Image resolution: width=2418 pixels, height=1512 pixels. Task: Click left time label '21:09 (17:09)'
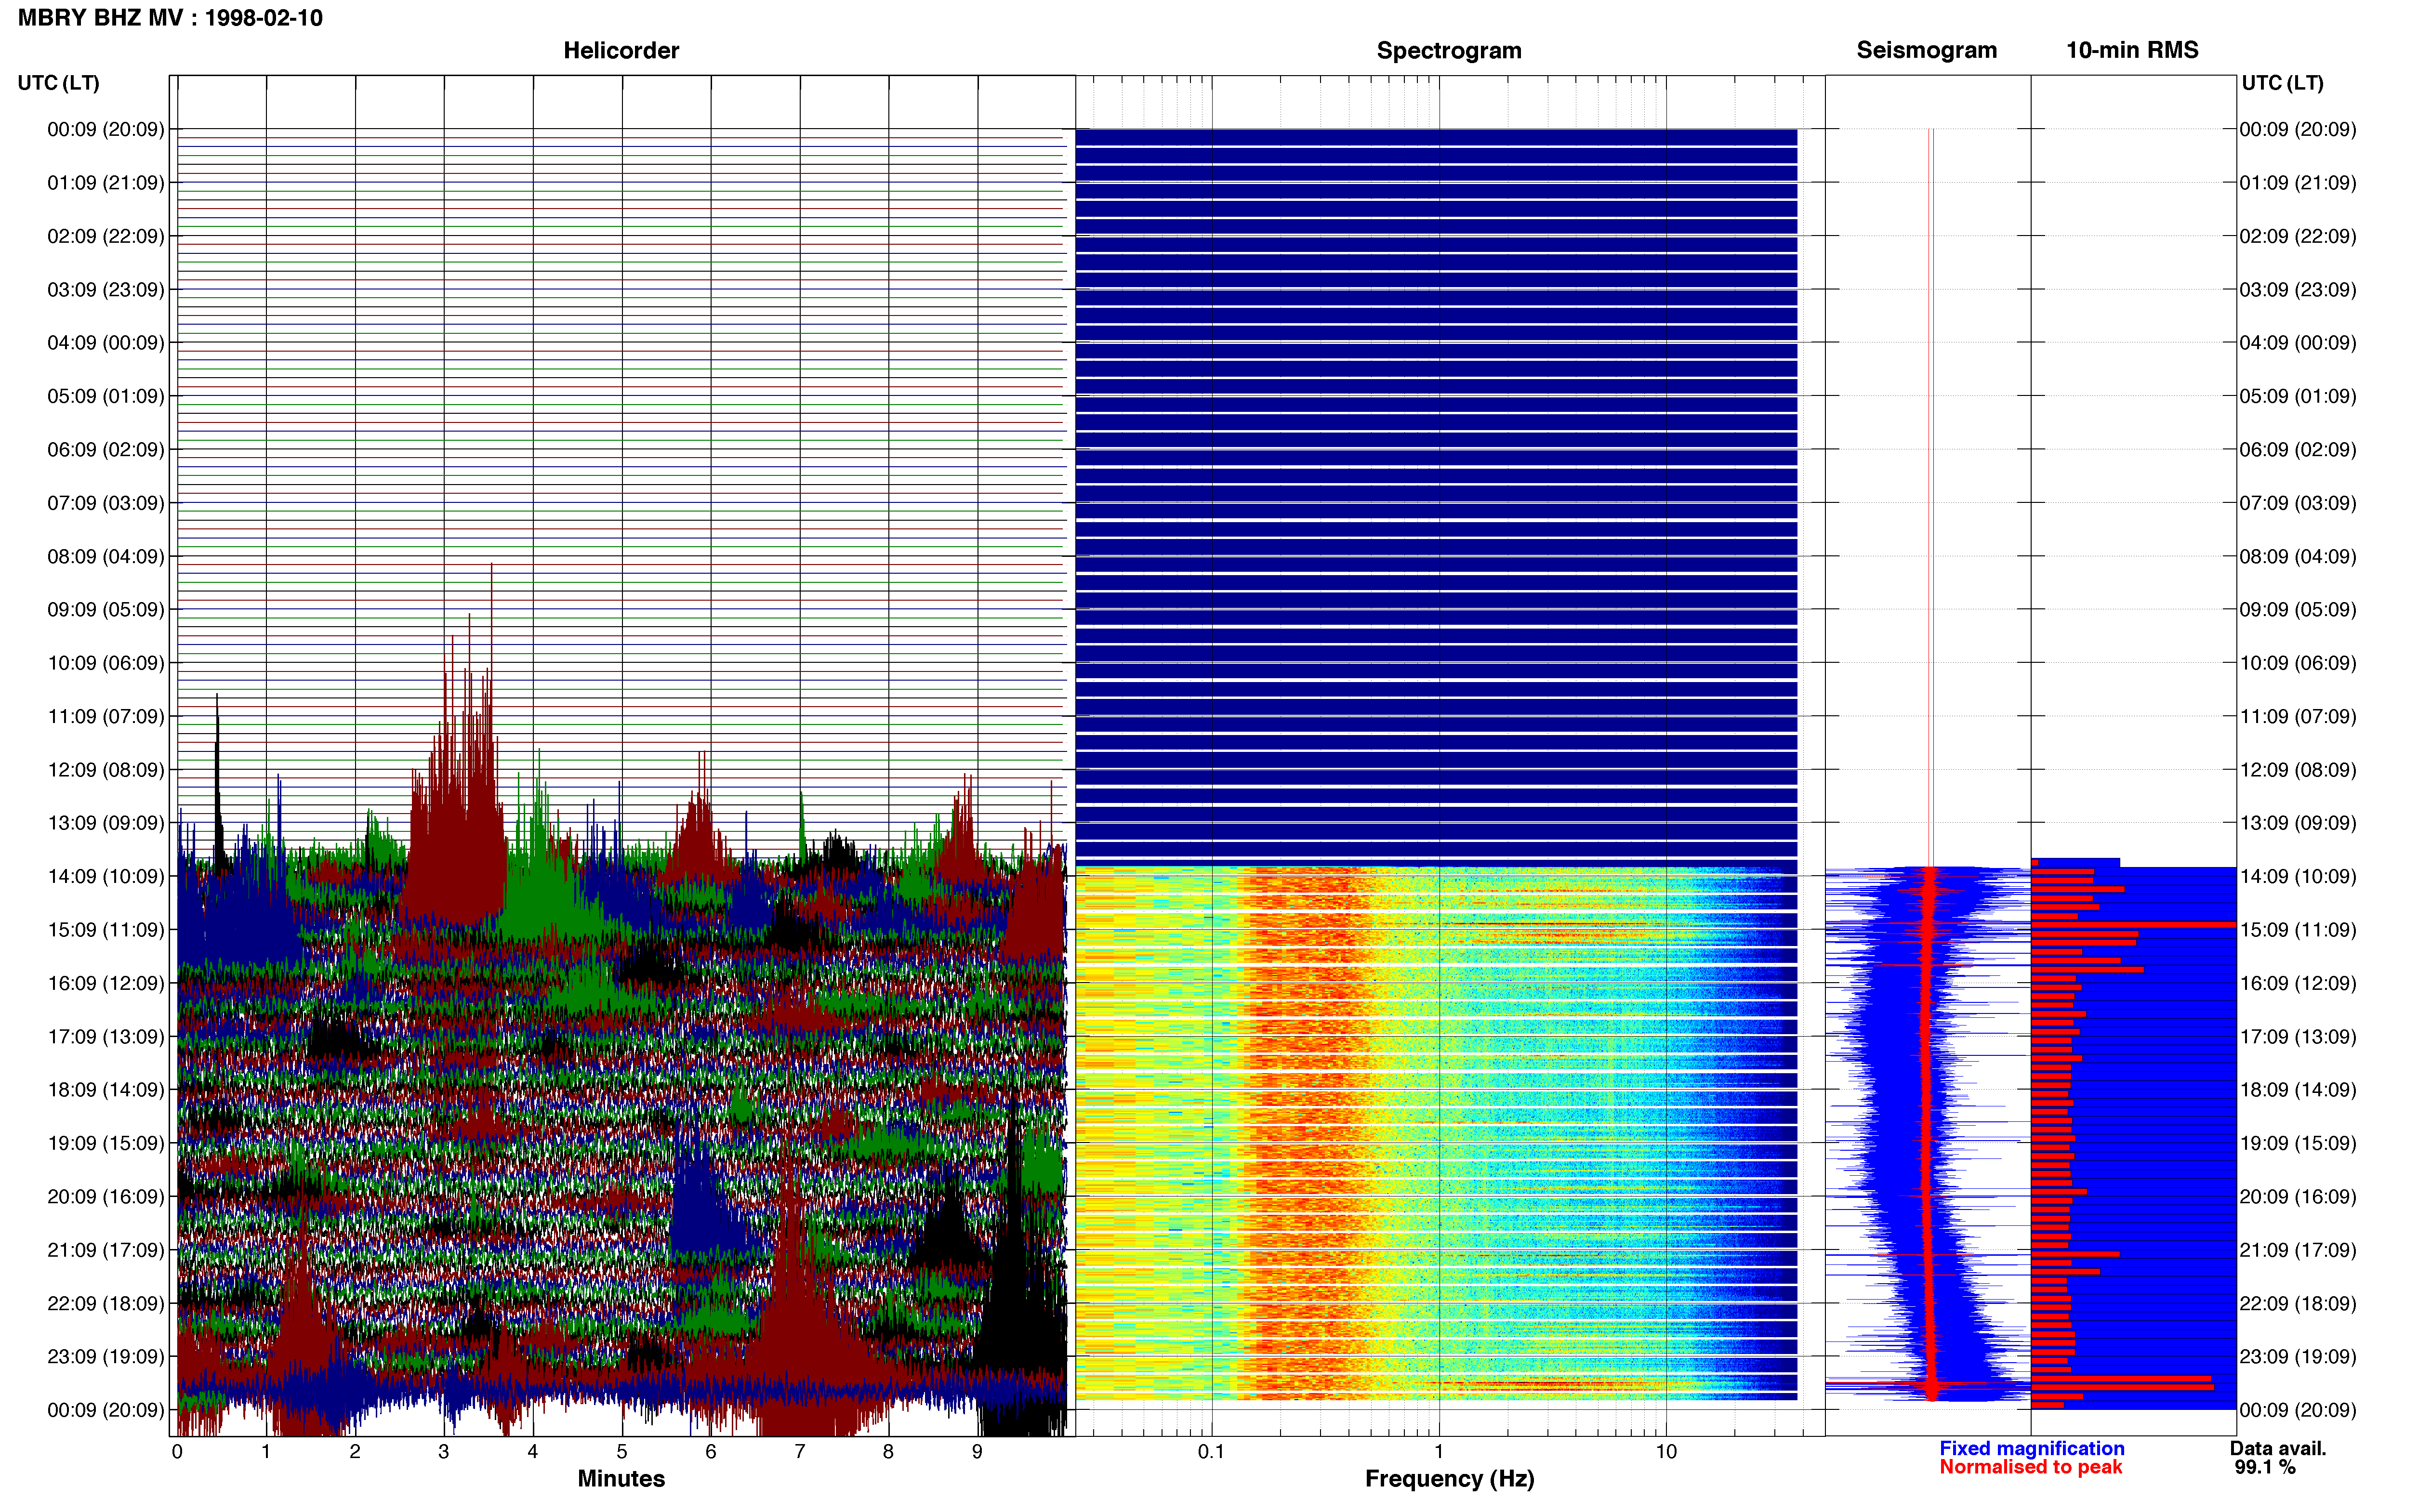tap(106, 1249)
